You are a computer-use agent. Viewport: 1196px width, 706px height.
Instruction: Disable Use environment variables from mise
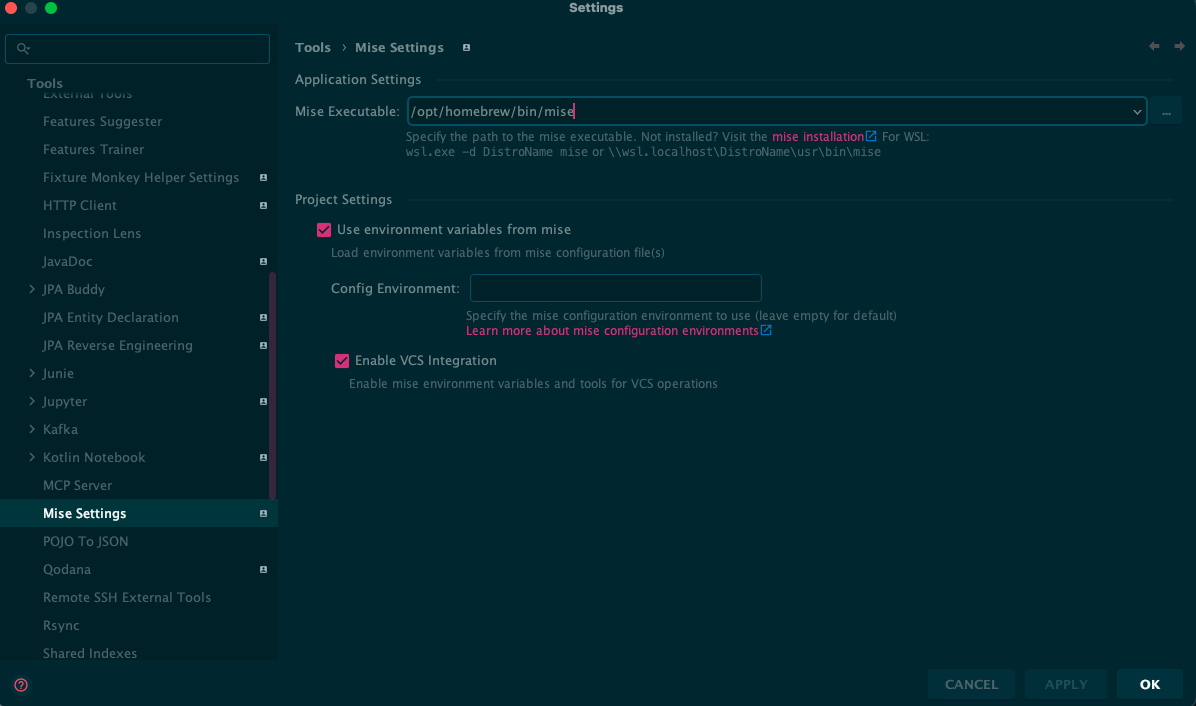(324, 230)
